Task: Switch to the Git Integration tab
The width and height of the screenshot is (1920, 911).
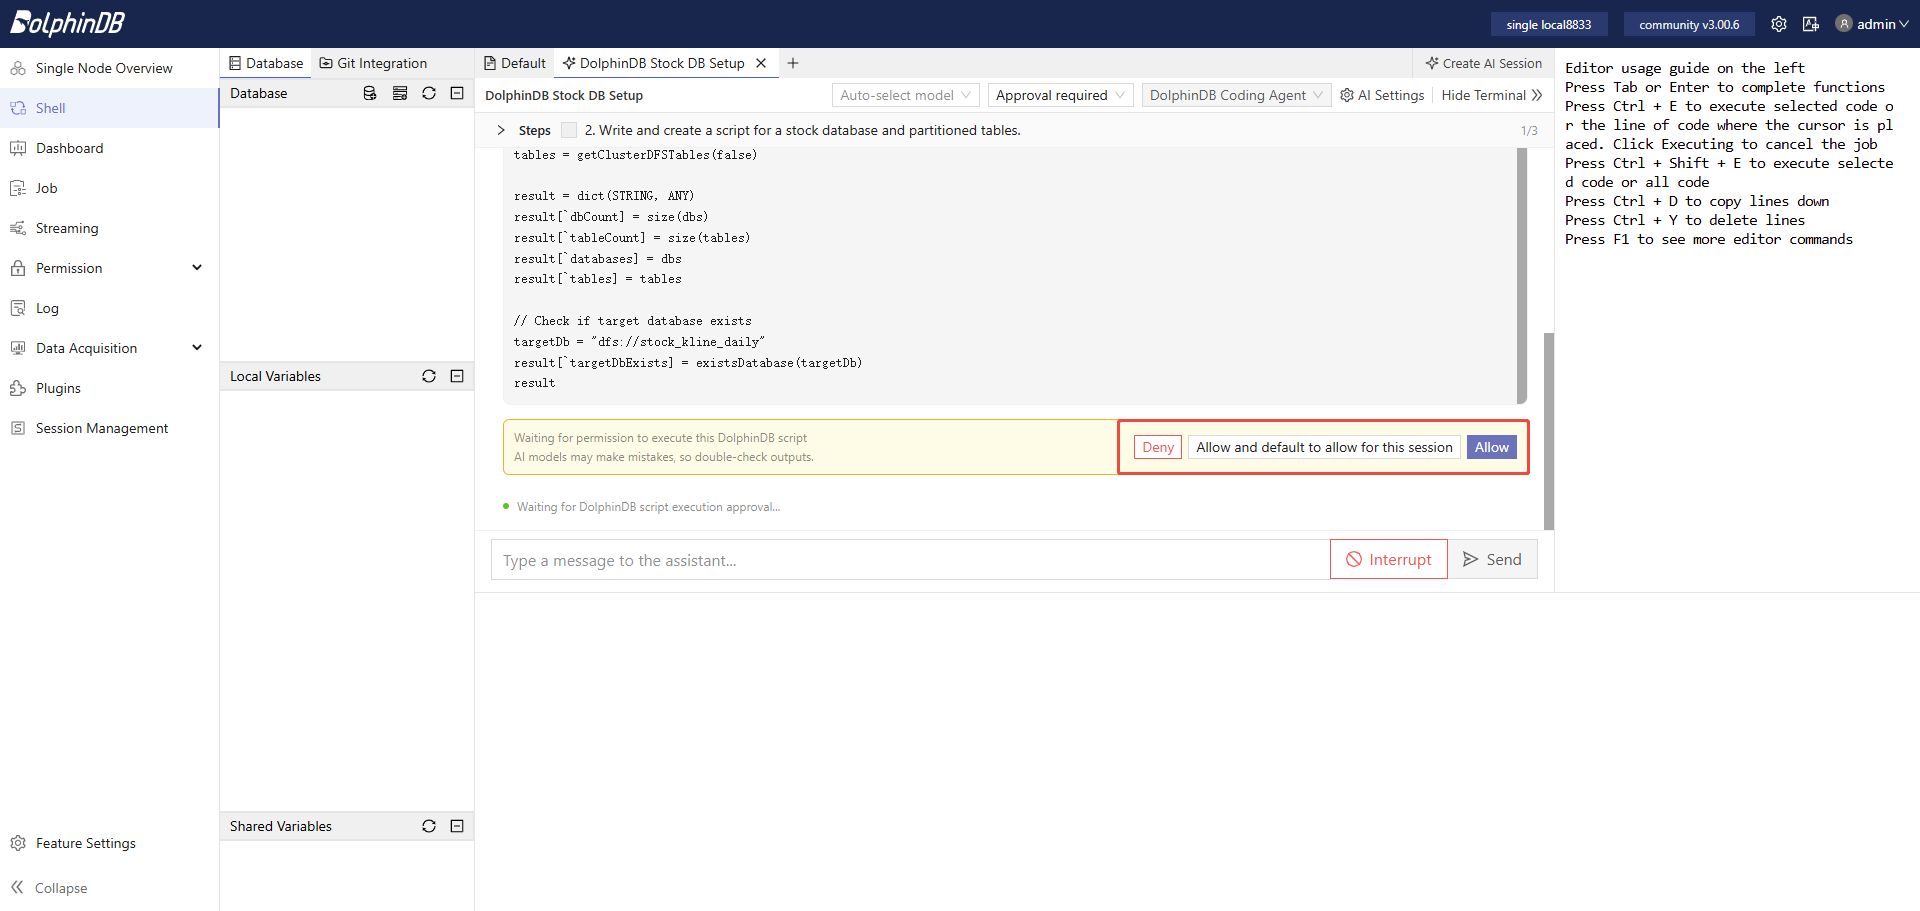Action: pyautogui.click(x=373, y=63)
